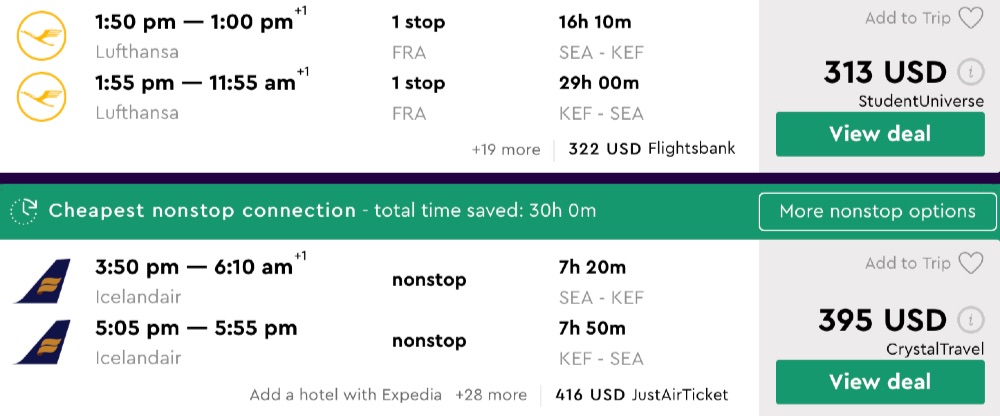Expand the +19 more deals list
Viewport: 1000px width, 416px height.
[506, 149]
